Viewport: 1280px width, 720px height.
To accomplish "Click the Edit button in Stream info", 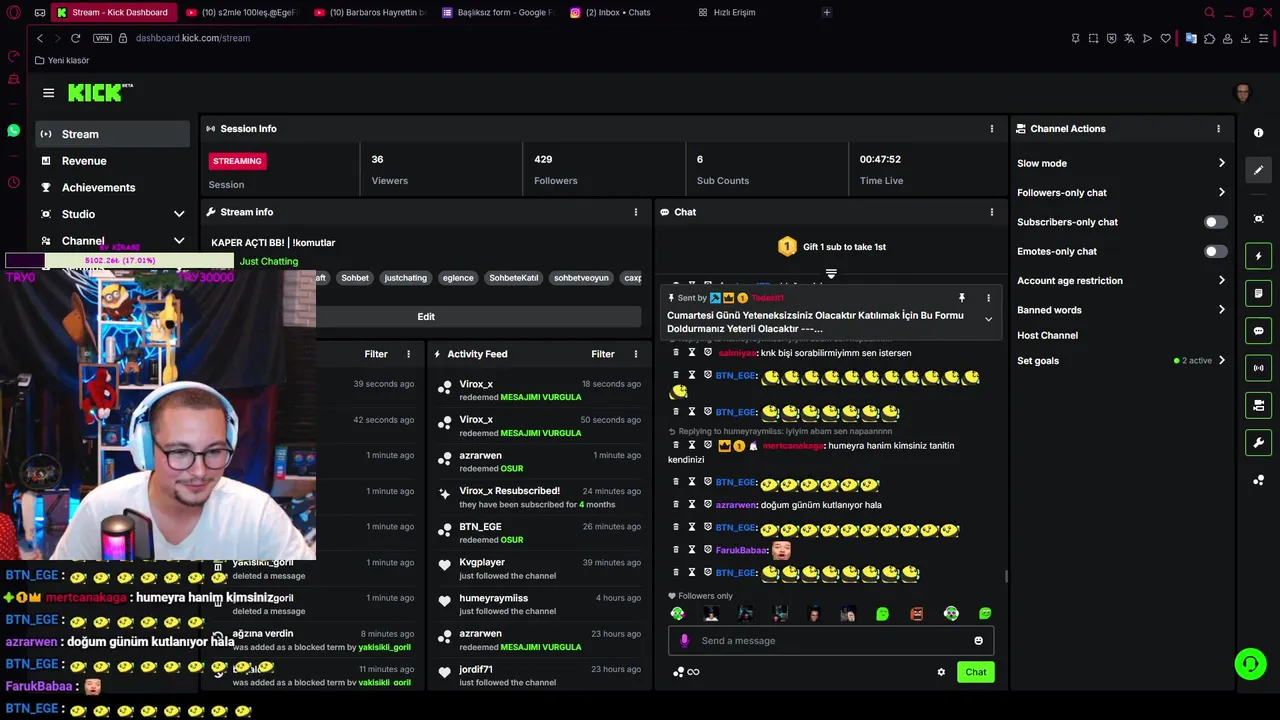I will [426, 317].
